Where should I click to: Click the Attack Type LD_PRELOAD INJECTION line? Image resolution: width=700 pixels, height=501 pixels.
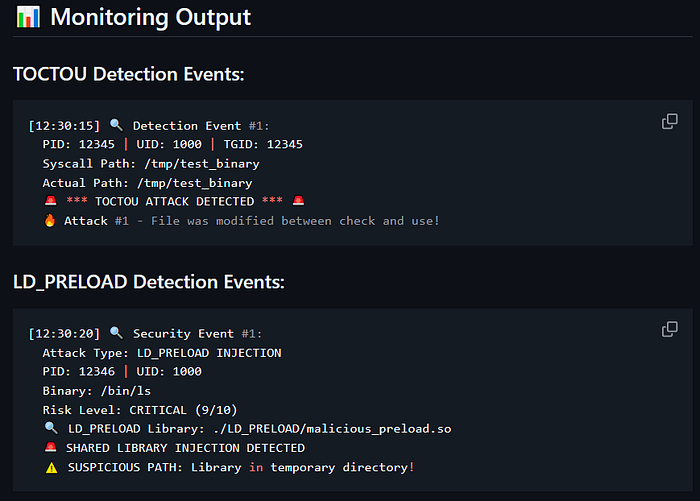click(x=161, y=353)
